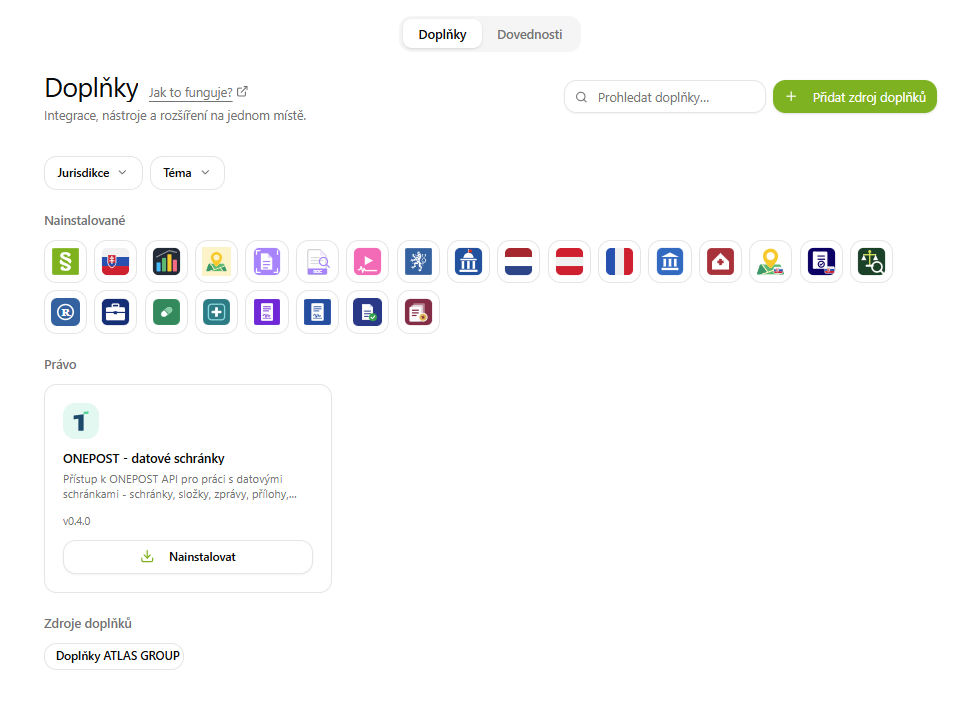Click Přidat zdroj doplňků button

[x=855, y=97]
